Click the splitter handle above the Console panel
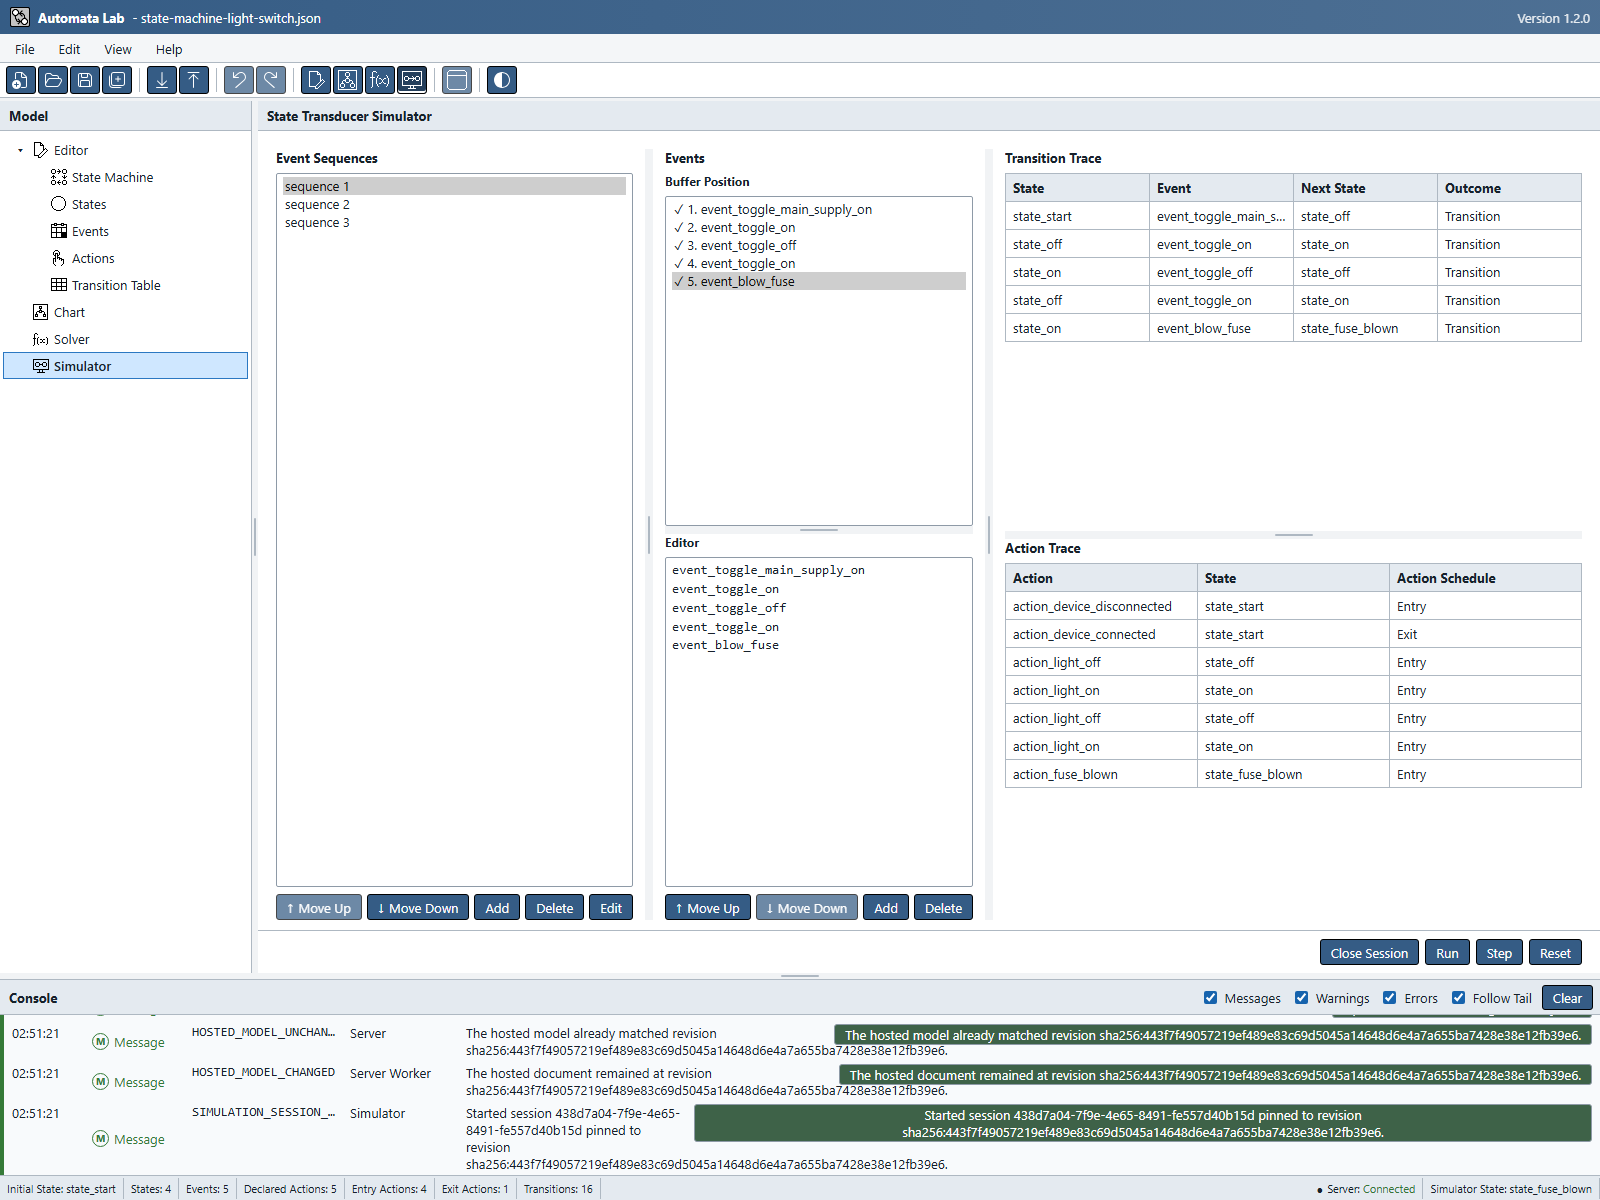This screenshot has width=1600, height=1200. [x=800, y=976]
